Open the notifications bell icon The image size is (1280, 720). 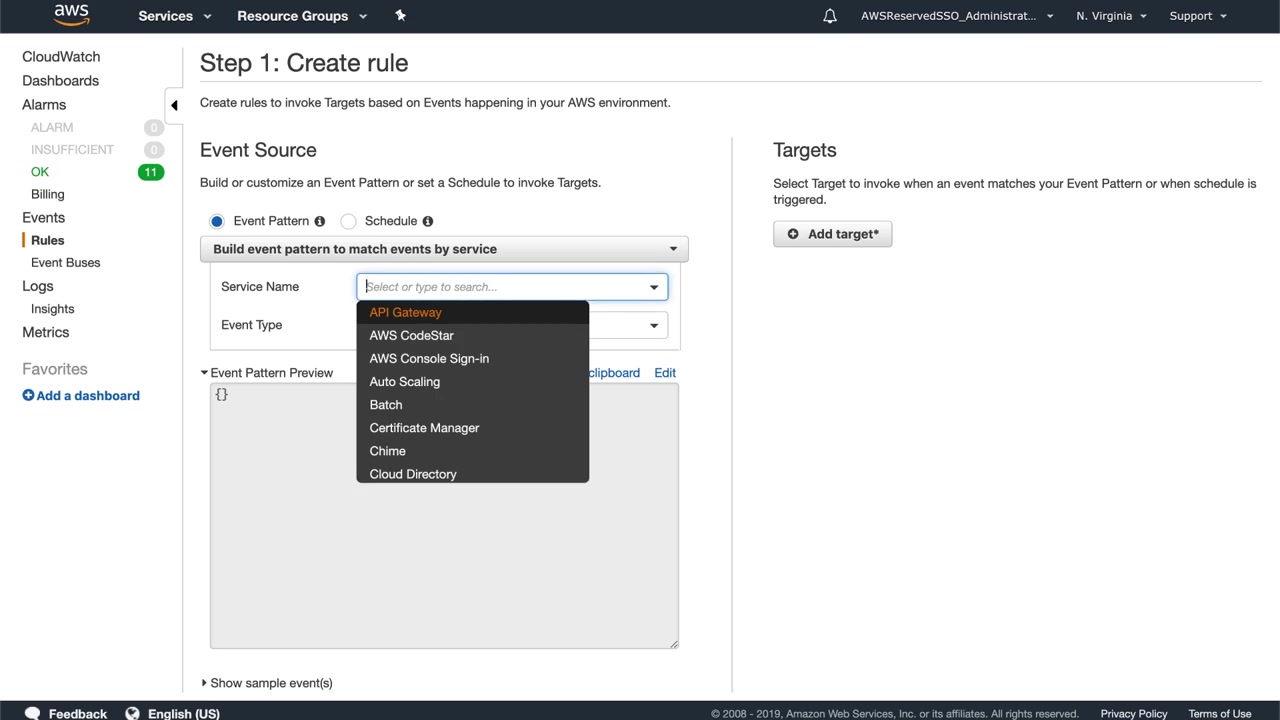(829, 16)
